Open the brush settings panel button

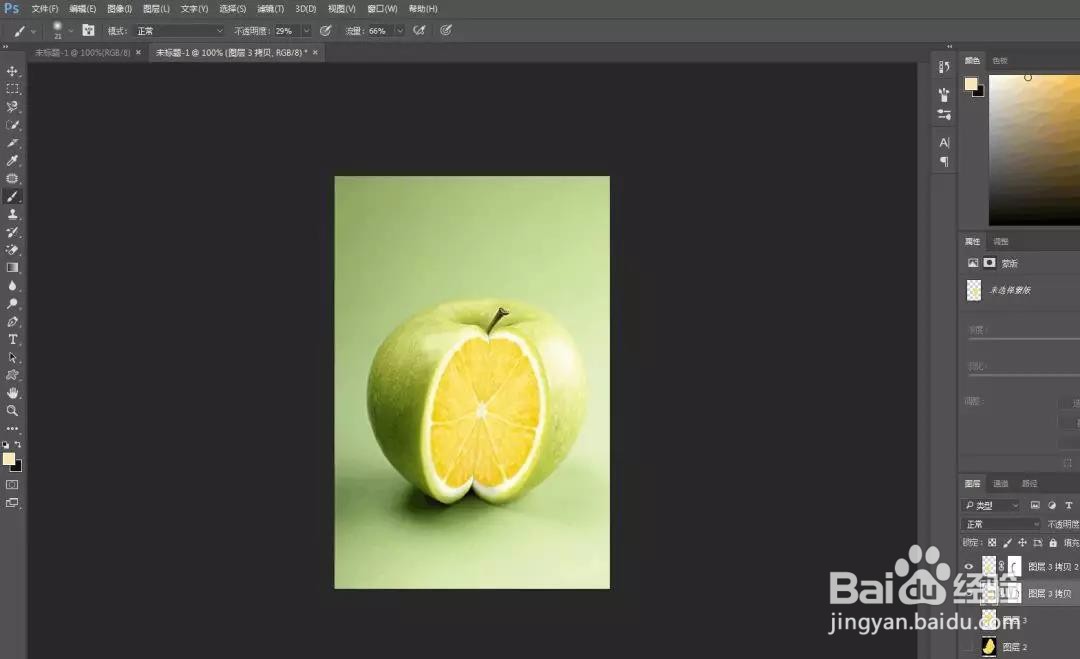[88, 30]
